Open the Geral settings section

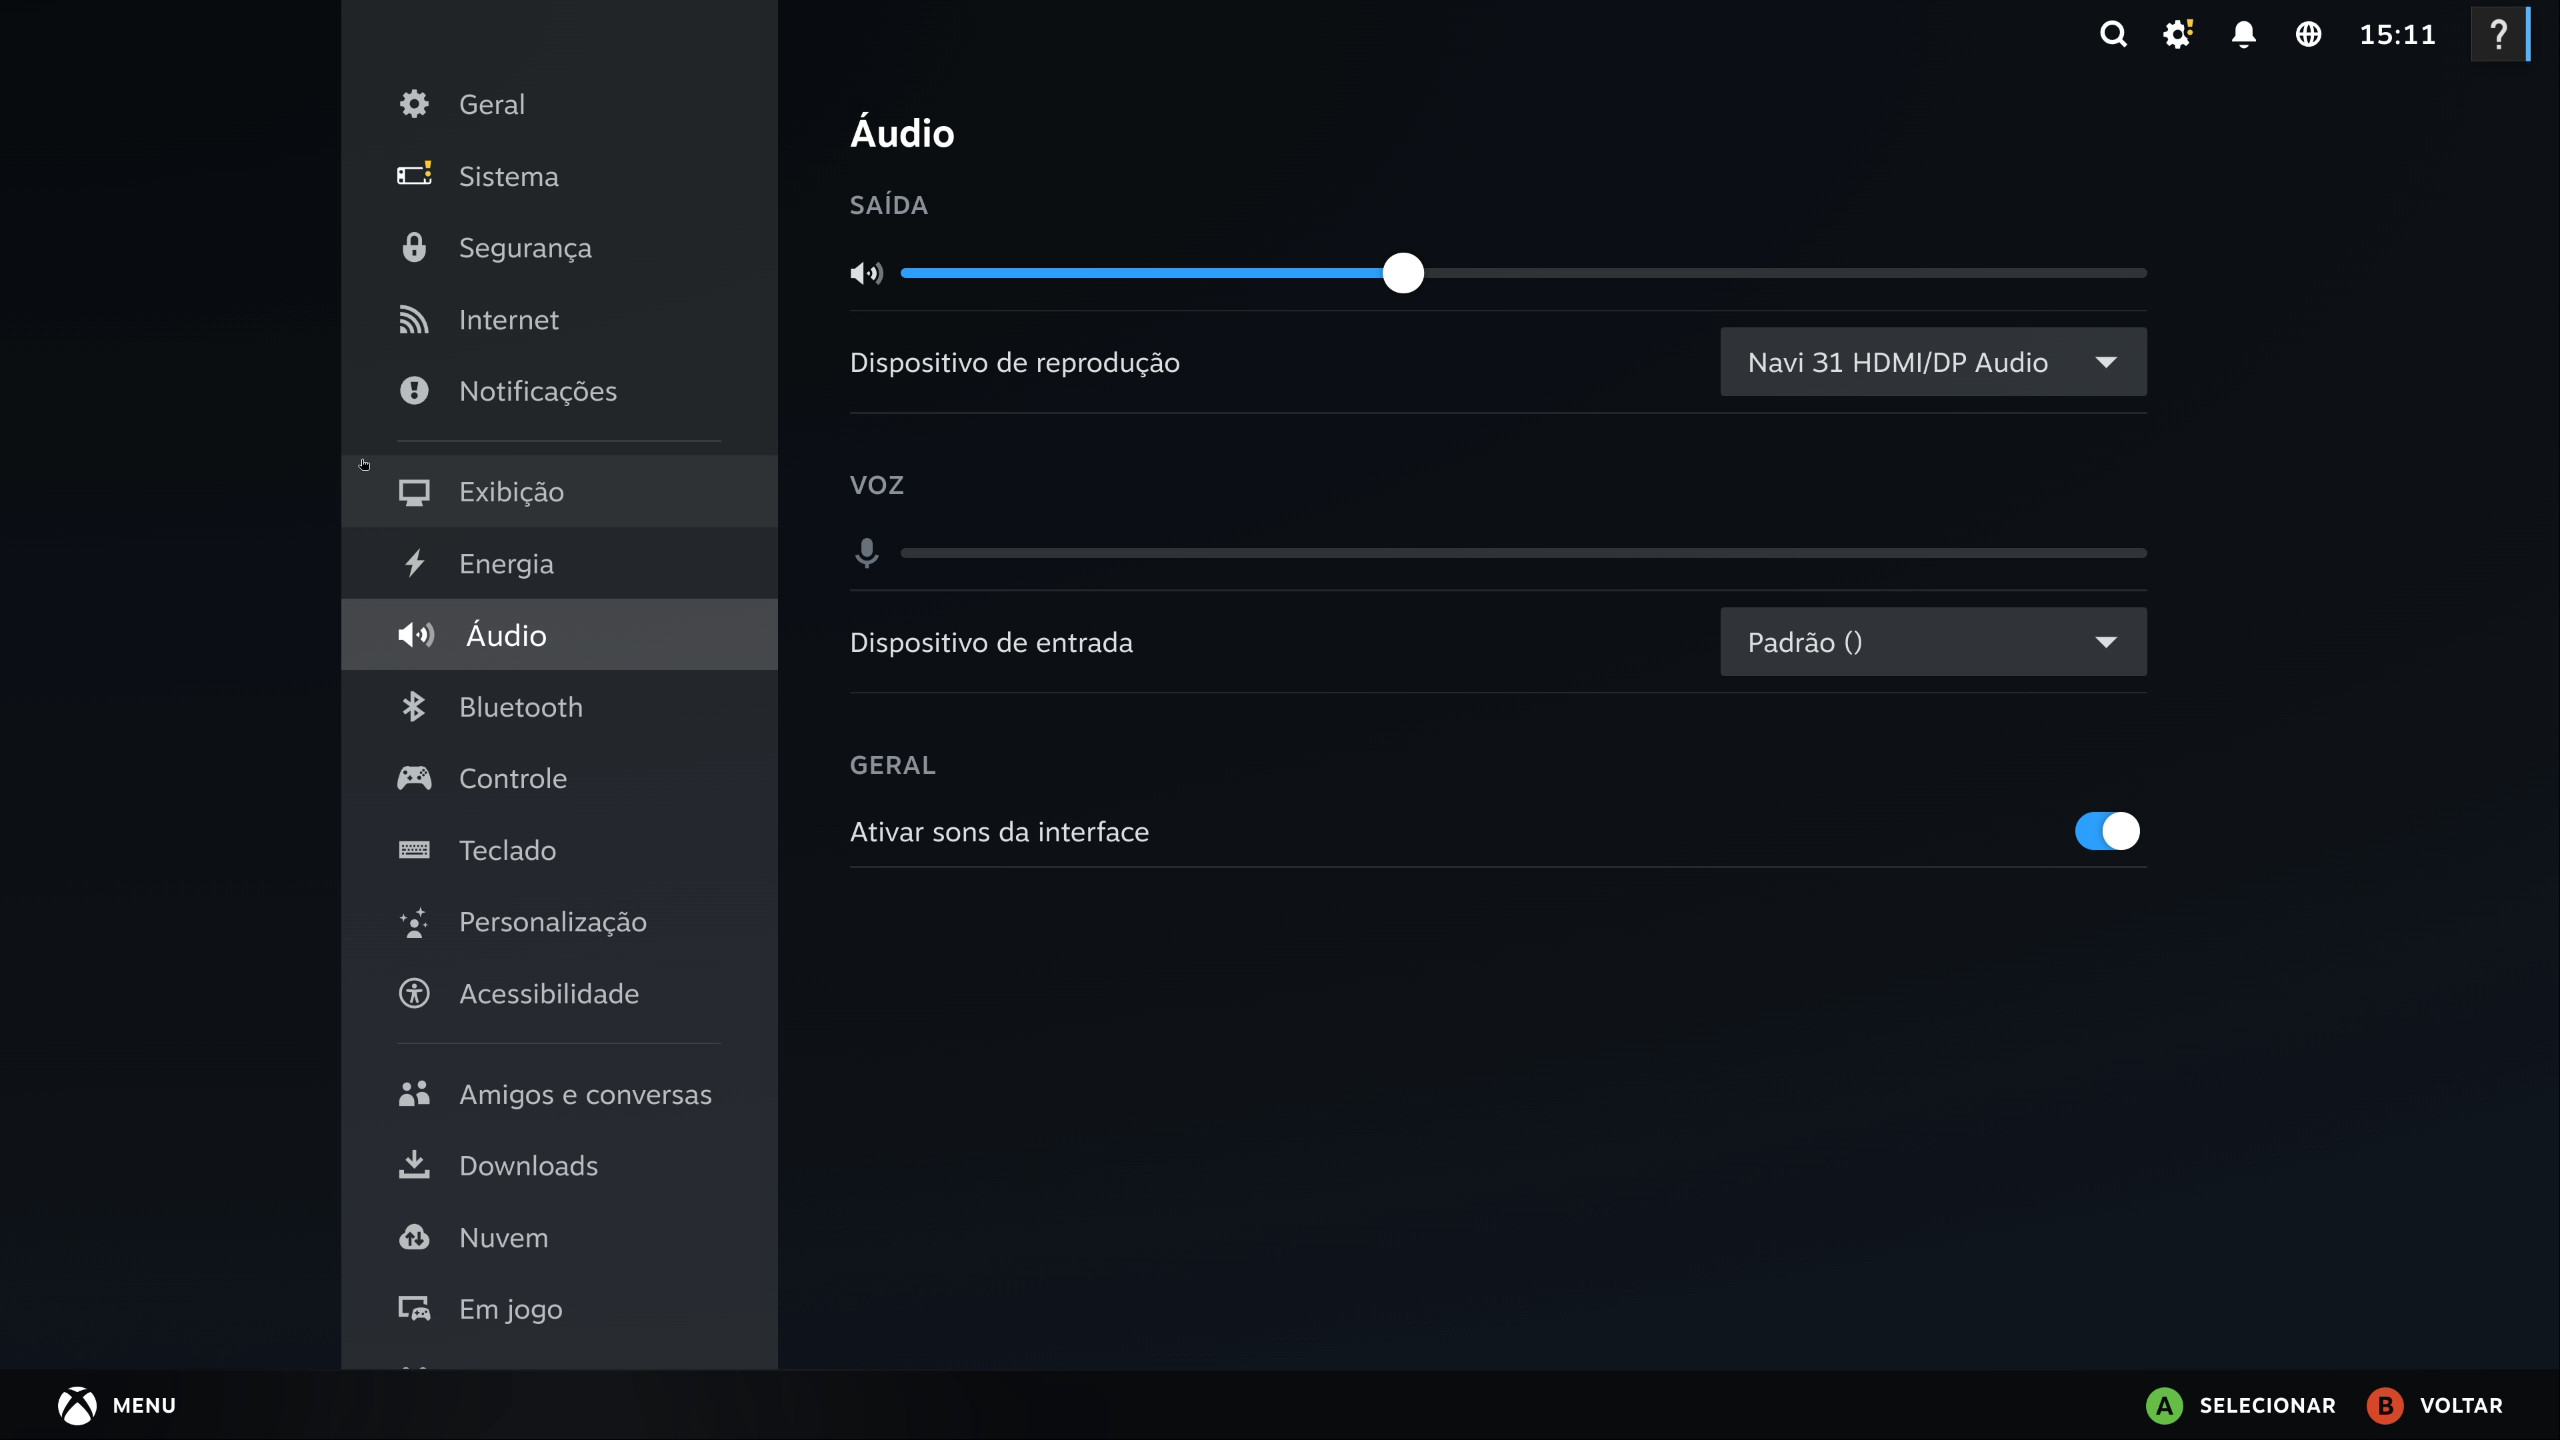click(492, 103)
